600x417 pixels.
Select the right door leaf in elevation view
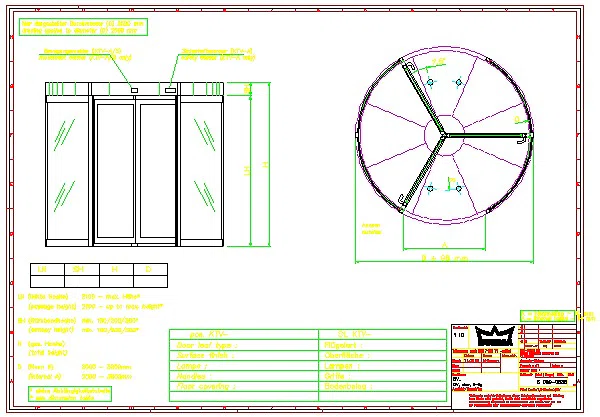[157, 171]
